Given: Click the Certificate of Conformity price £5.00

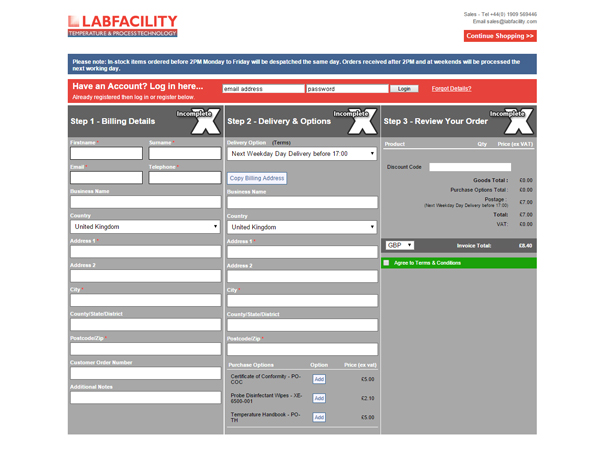Looking at the screenshot, I should click(368, 379).
